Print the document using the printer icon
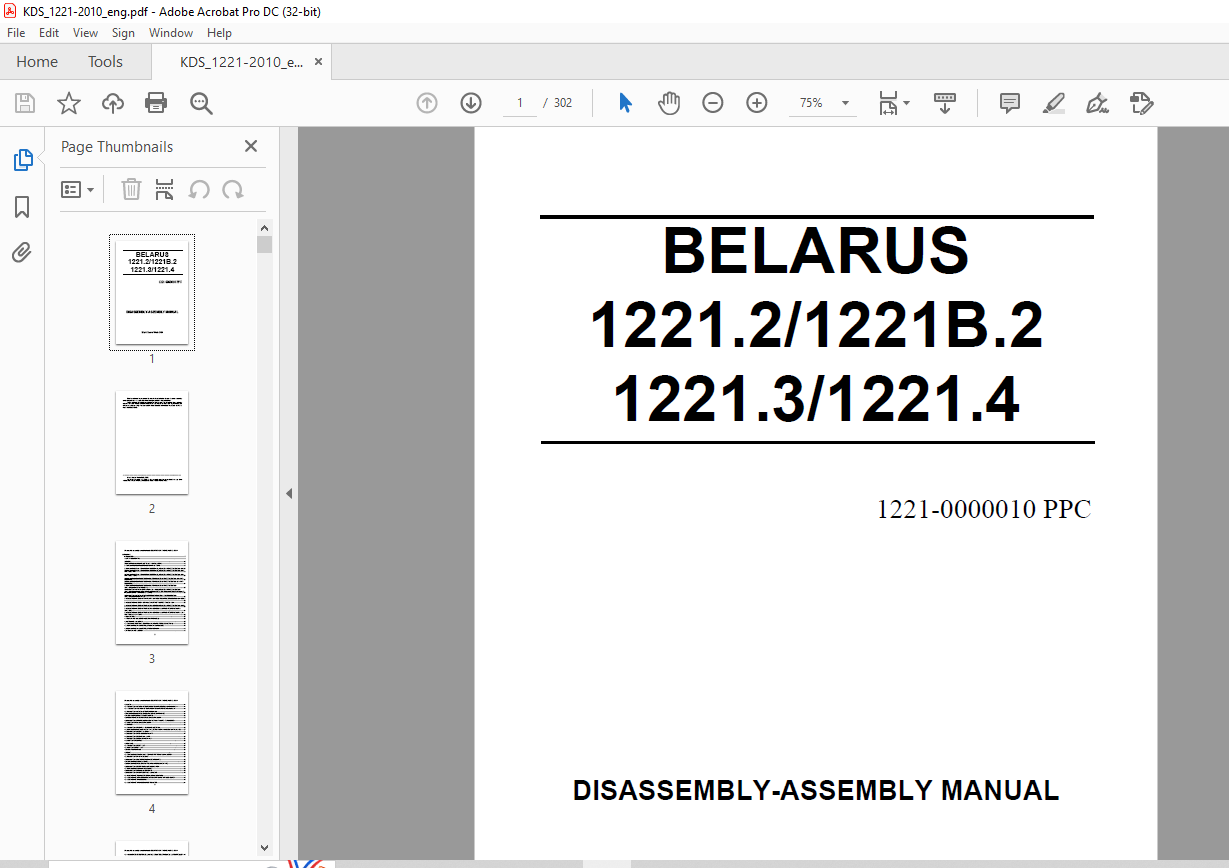 pyautogui.click(x=156, y=103)
